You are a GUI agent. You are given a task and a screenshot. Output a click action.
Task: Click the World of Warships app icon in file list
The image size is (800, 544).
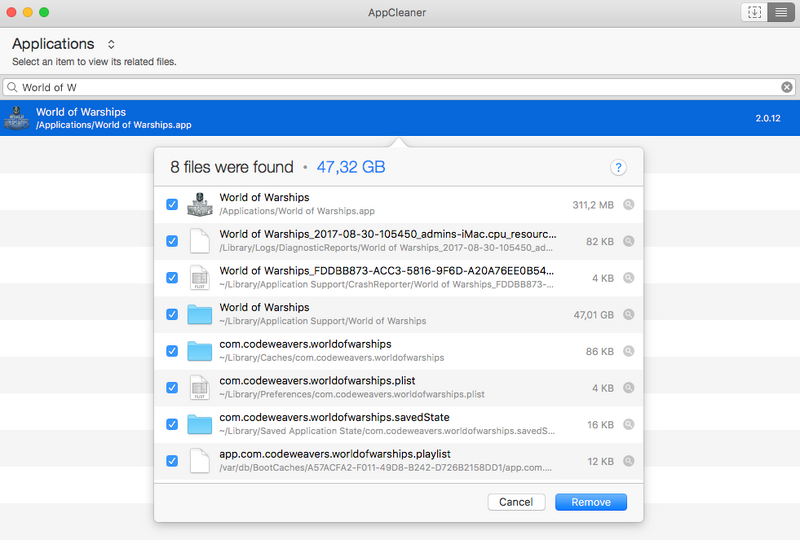point(199,205)
